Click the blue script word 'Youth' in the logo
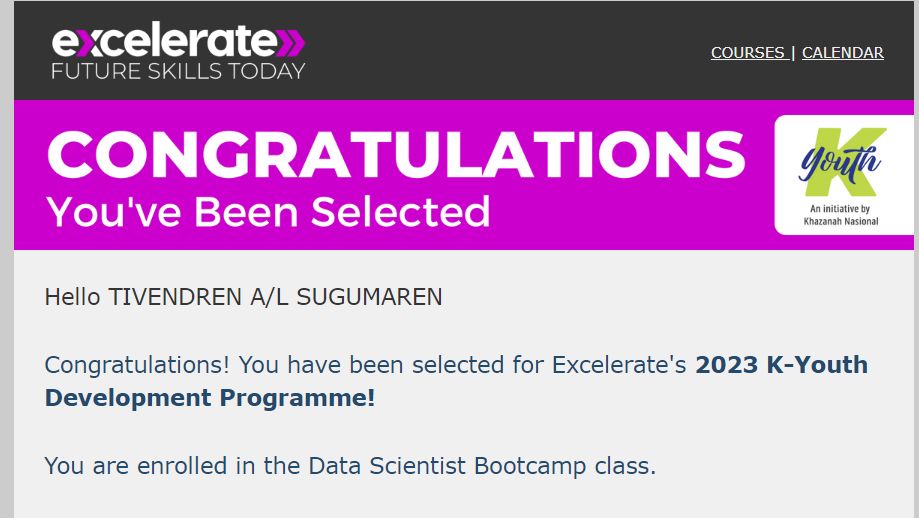 click(839, 163)
